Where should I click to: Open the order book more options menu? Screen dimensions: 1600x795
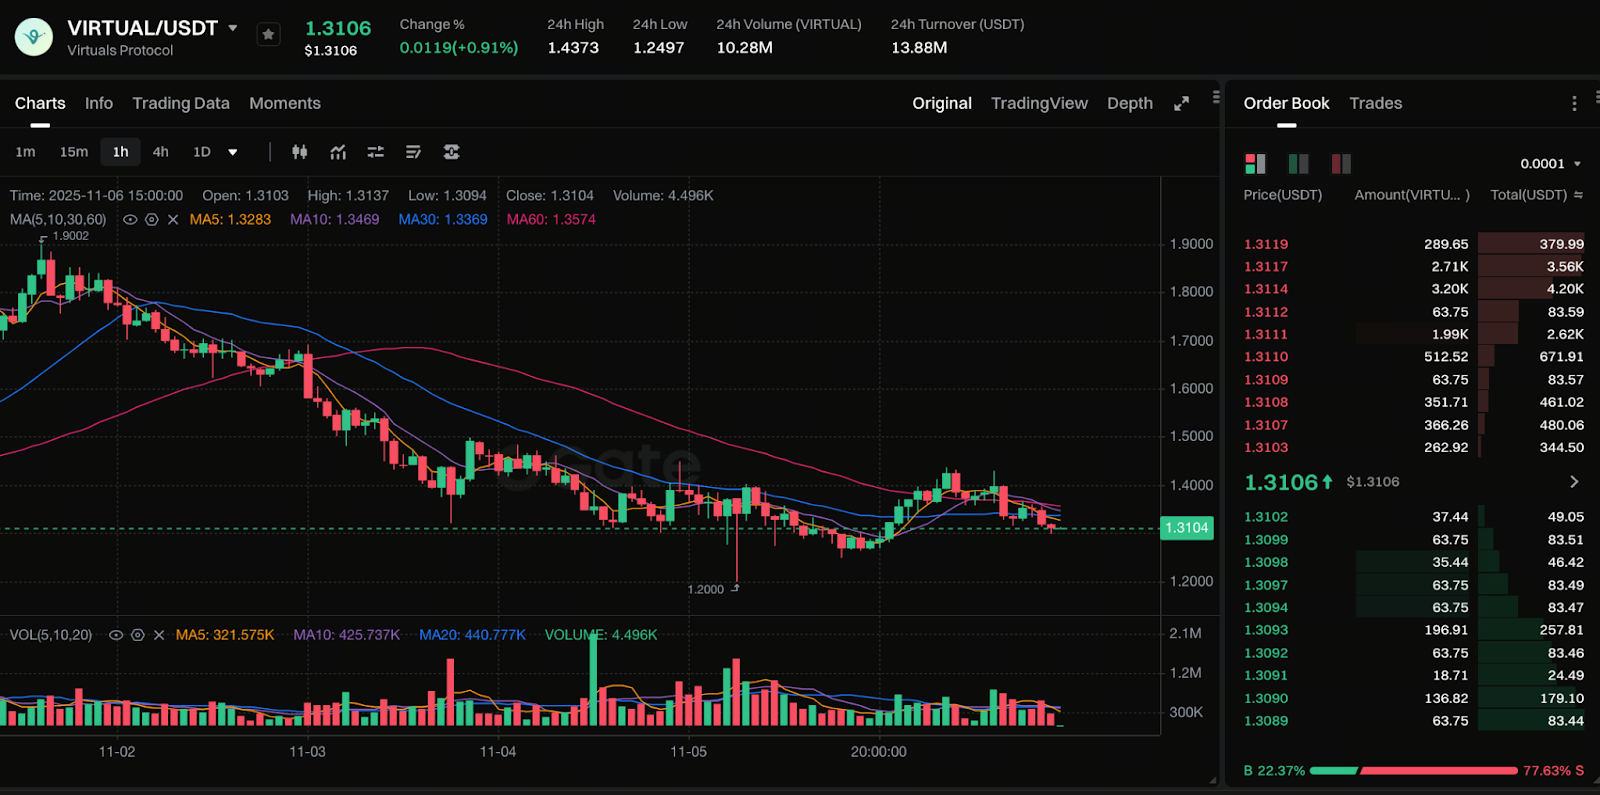click(1574, 103)
